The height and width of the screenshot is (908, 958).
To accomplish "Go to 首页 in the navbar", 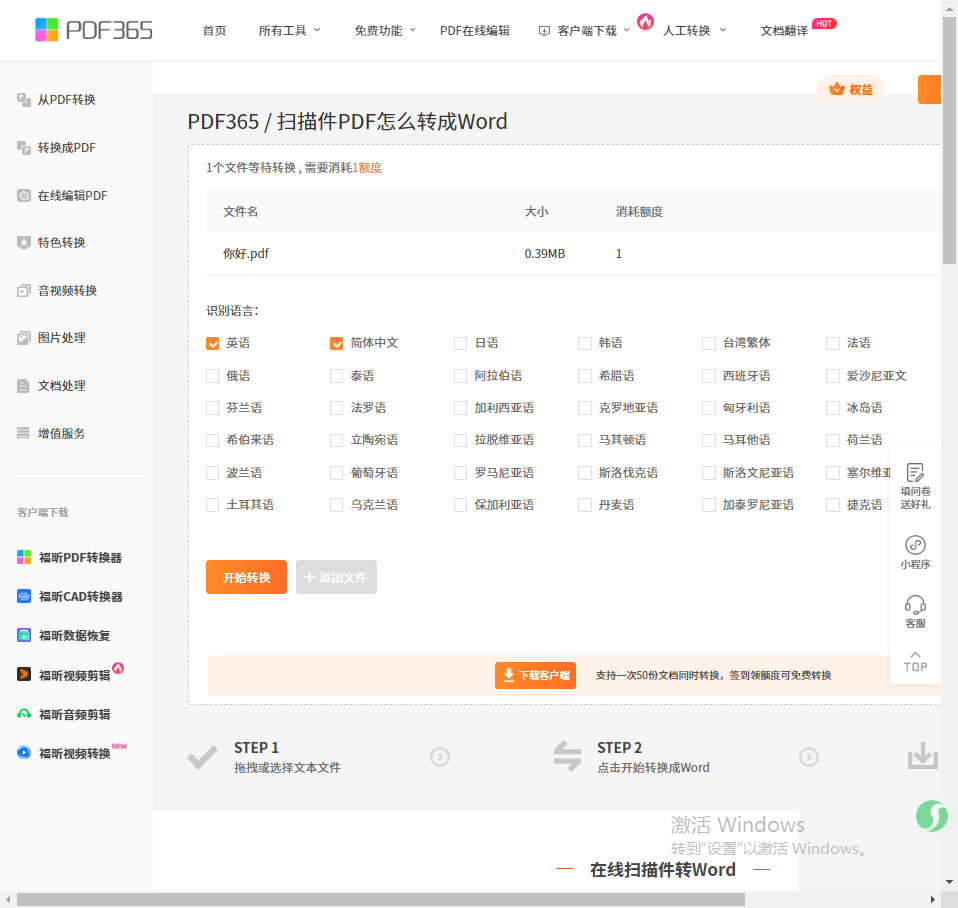I will click(x=214, y=31).
